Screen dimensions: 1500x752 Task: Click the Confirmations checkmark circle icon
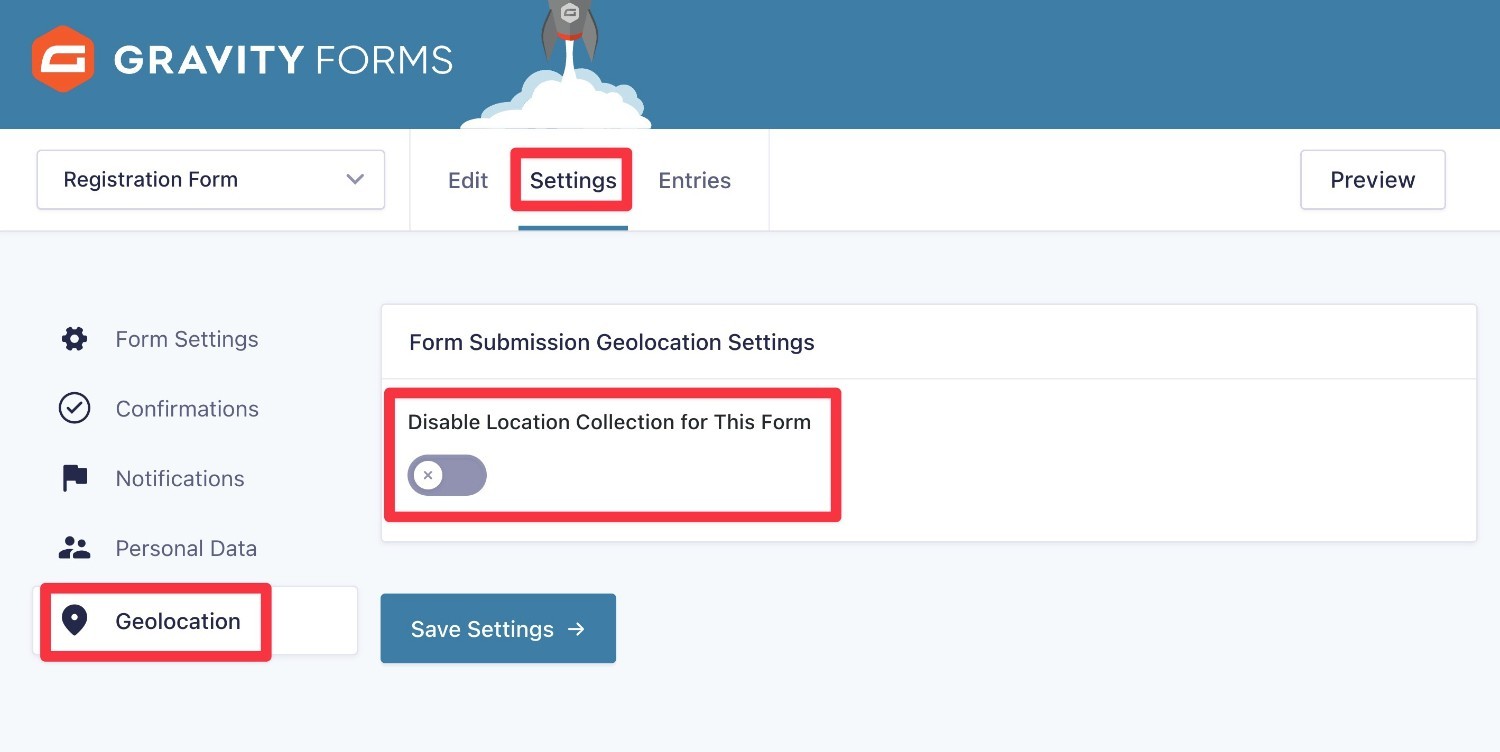(75, 408)
